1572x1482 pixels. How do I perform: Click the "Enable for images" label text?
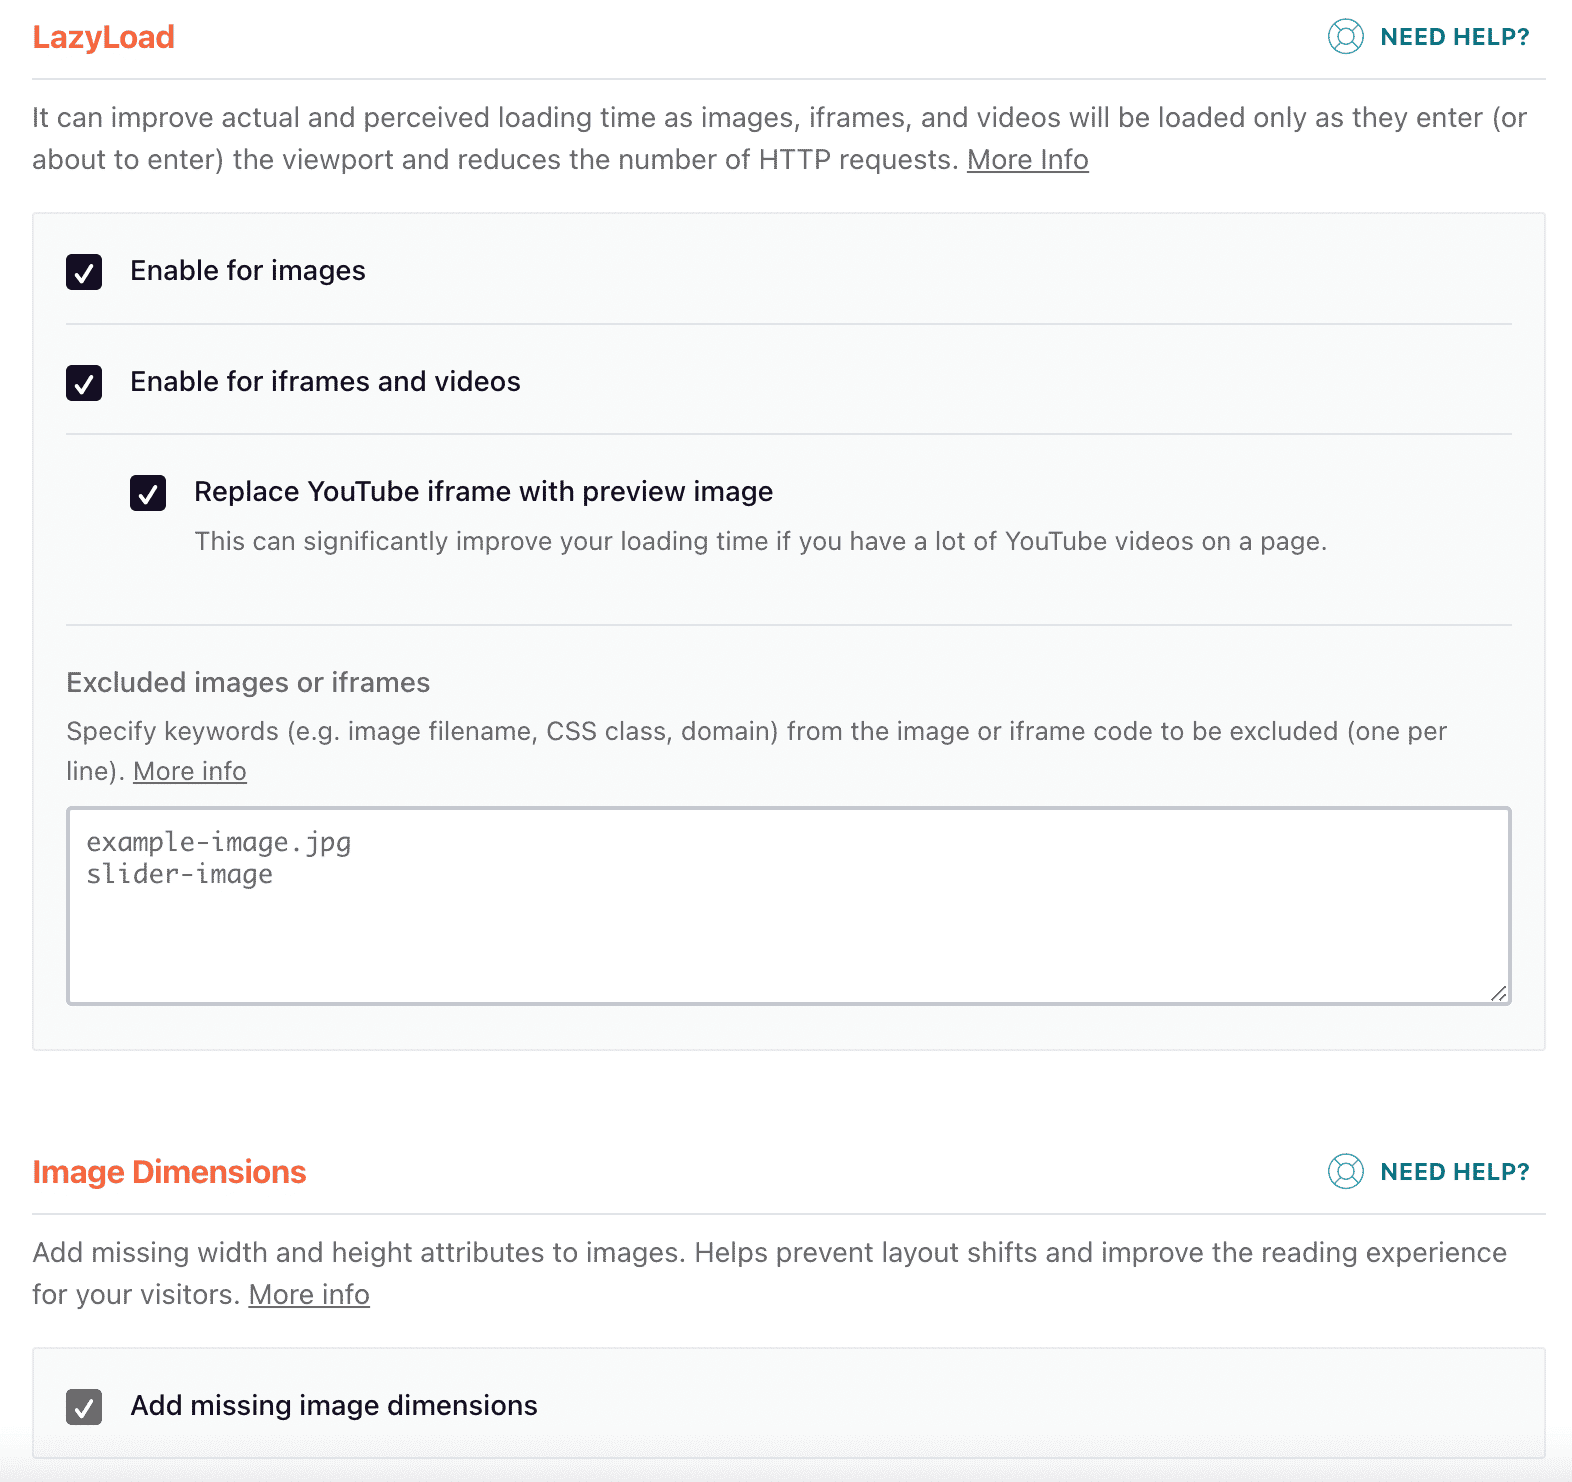coord(247,271)
